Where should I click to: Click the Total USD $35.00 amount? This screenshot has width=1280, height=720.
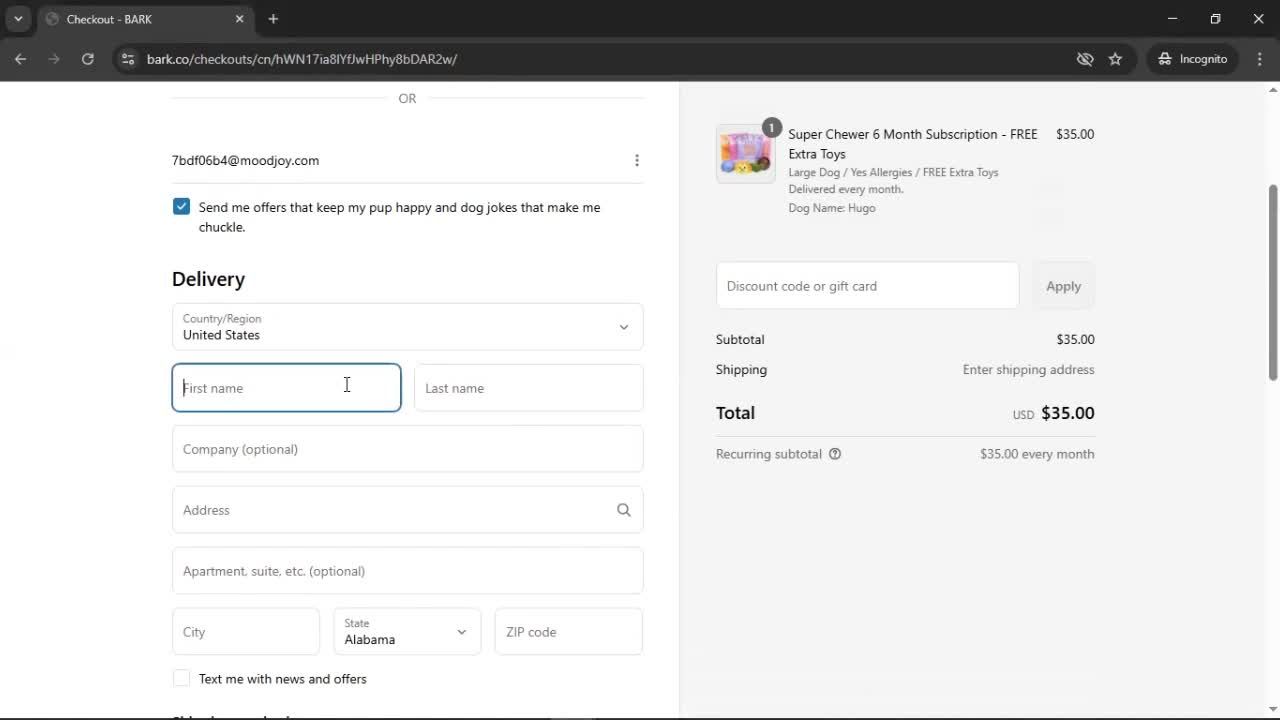pyautogui.click(x=1053, y=413)
